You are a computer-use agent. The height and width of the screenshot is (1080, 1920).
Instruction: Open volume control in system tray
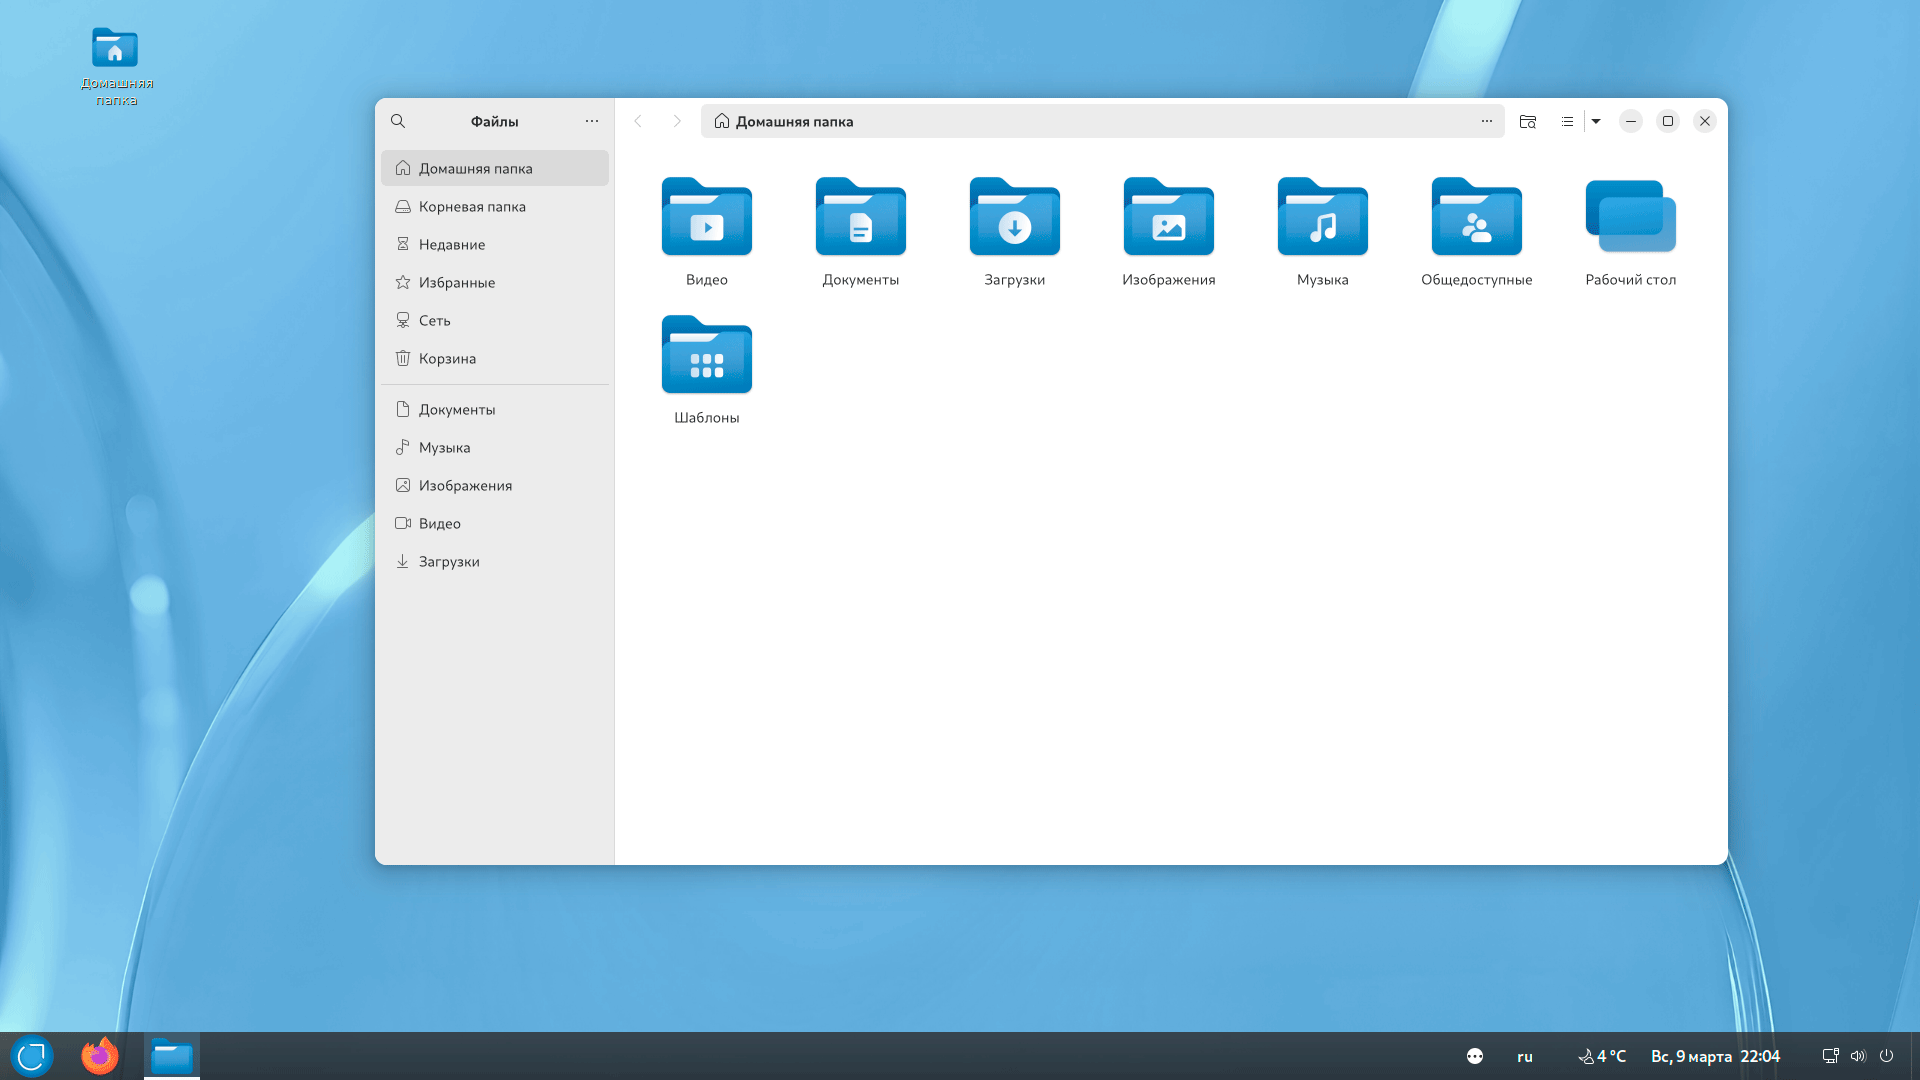[x=1858, y=1056]
